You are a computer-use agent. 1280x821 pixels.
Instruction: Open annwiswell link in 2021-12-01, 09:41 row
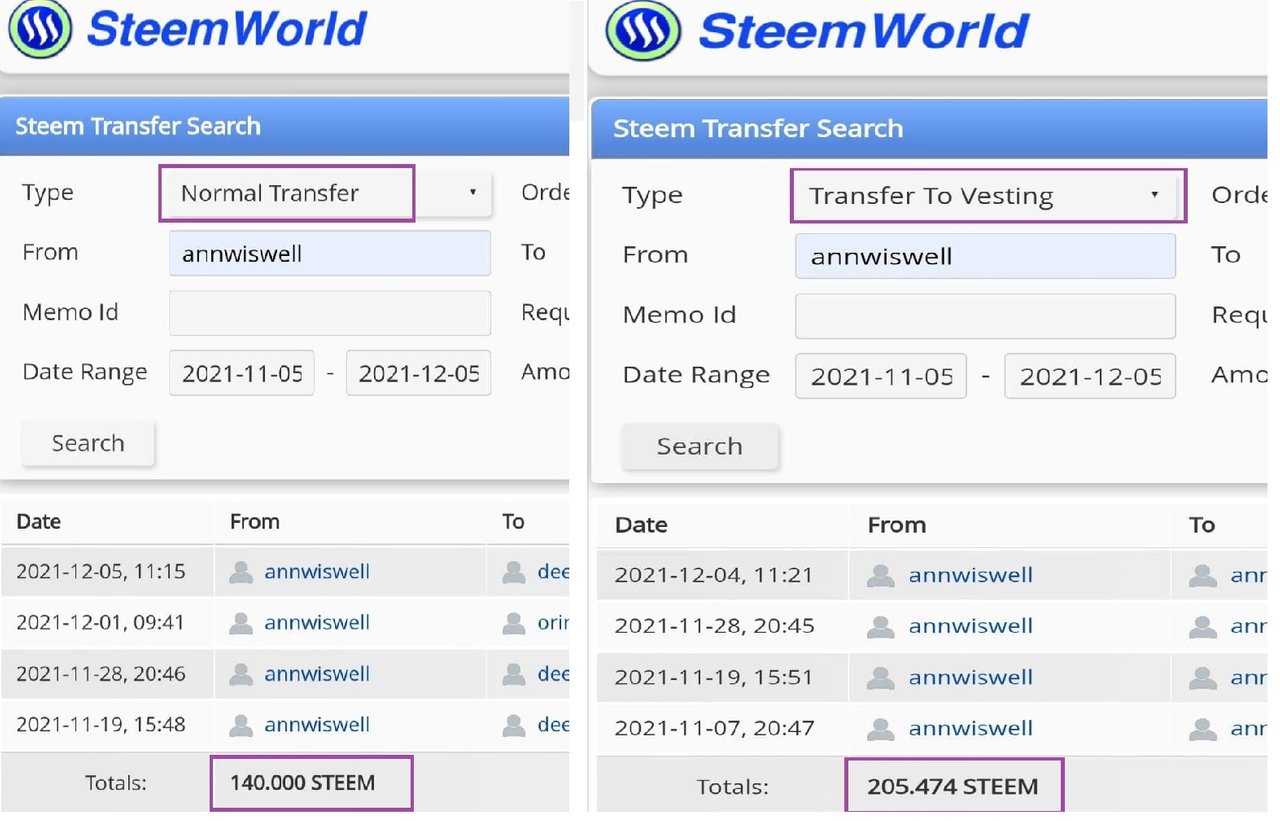tap(317, 623)
